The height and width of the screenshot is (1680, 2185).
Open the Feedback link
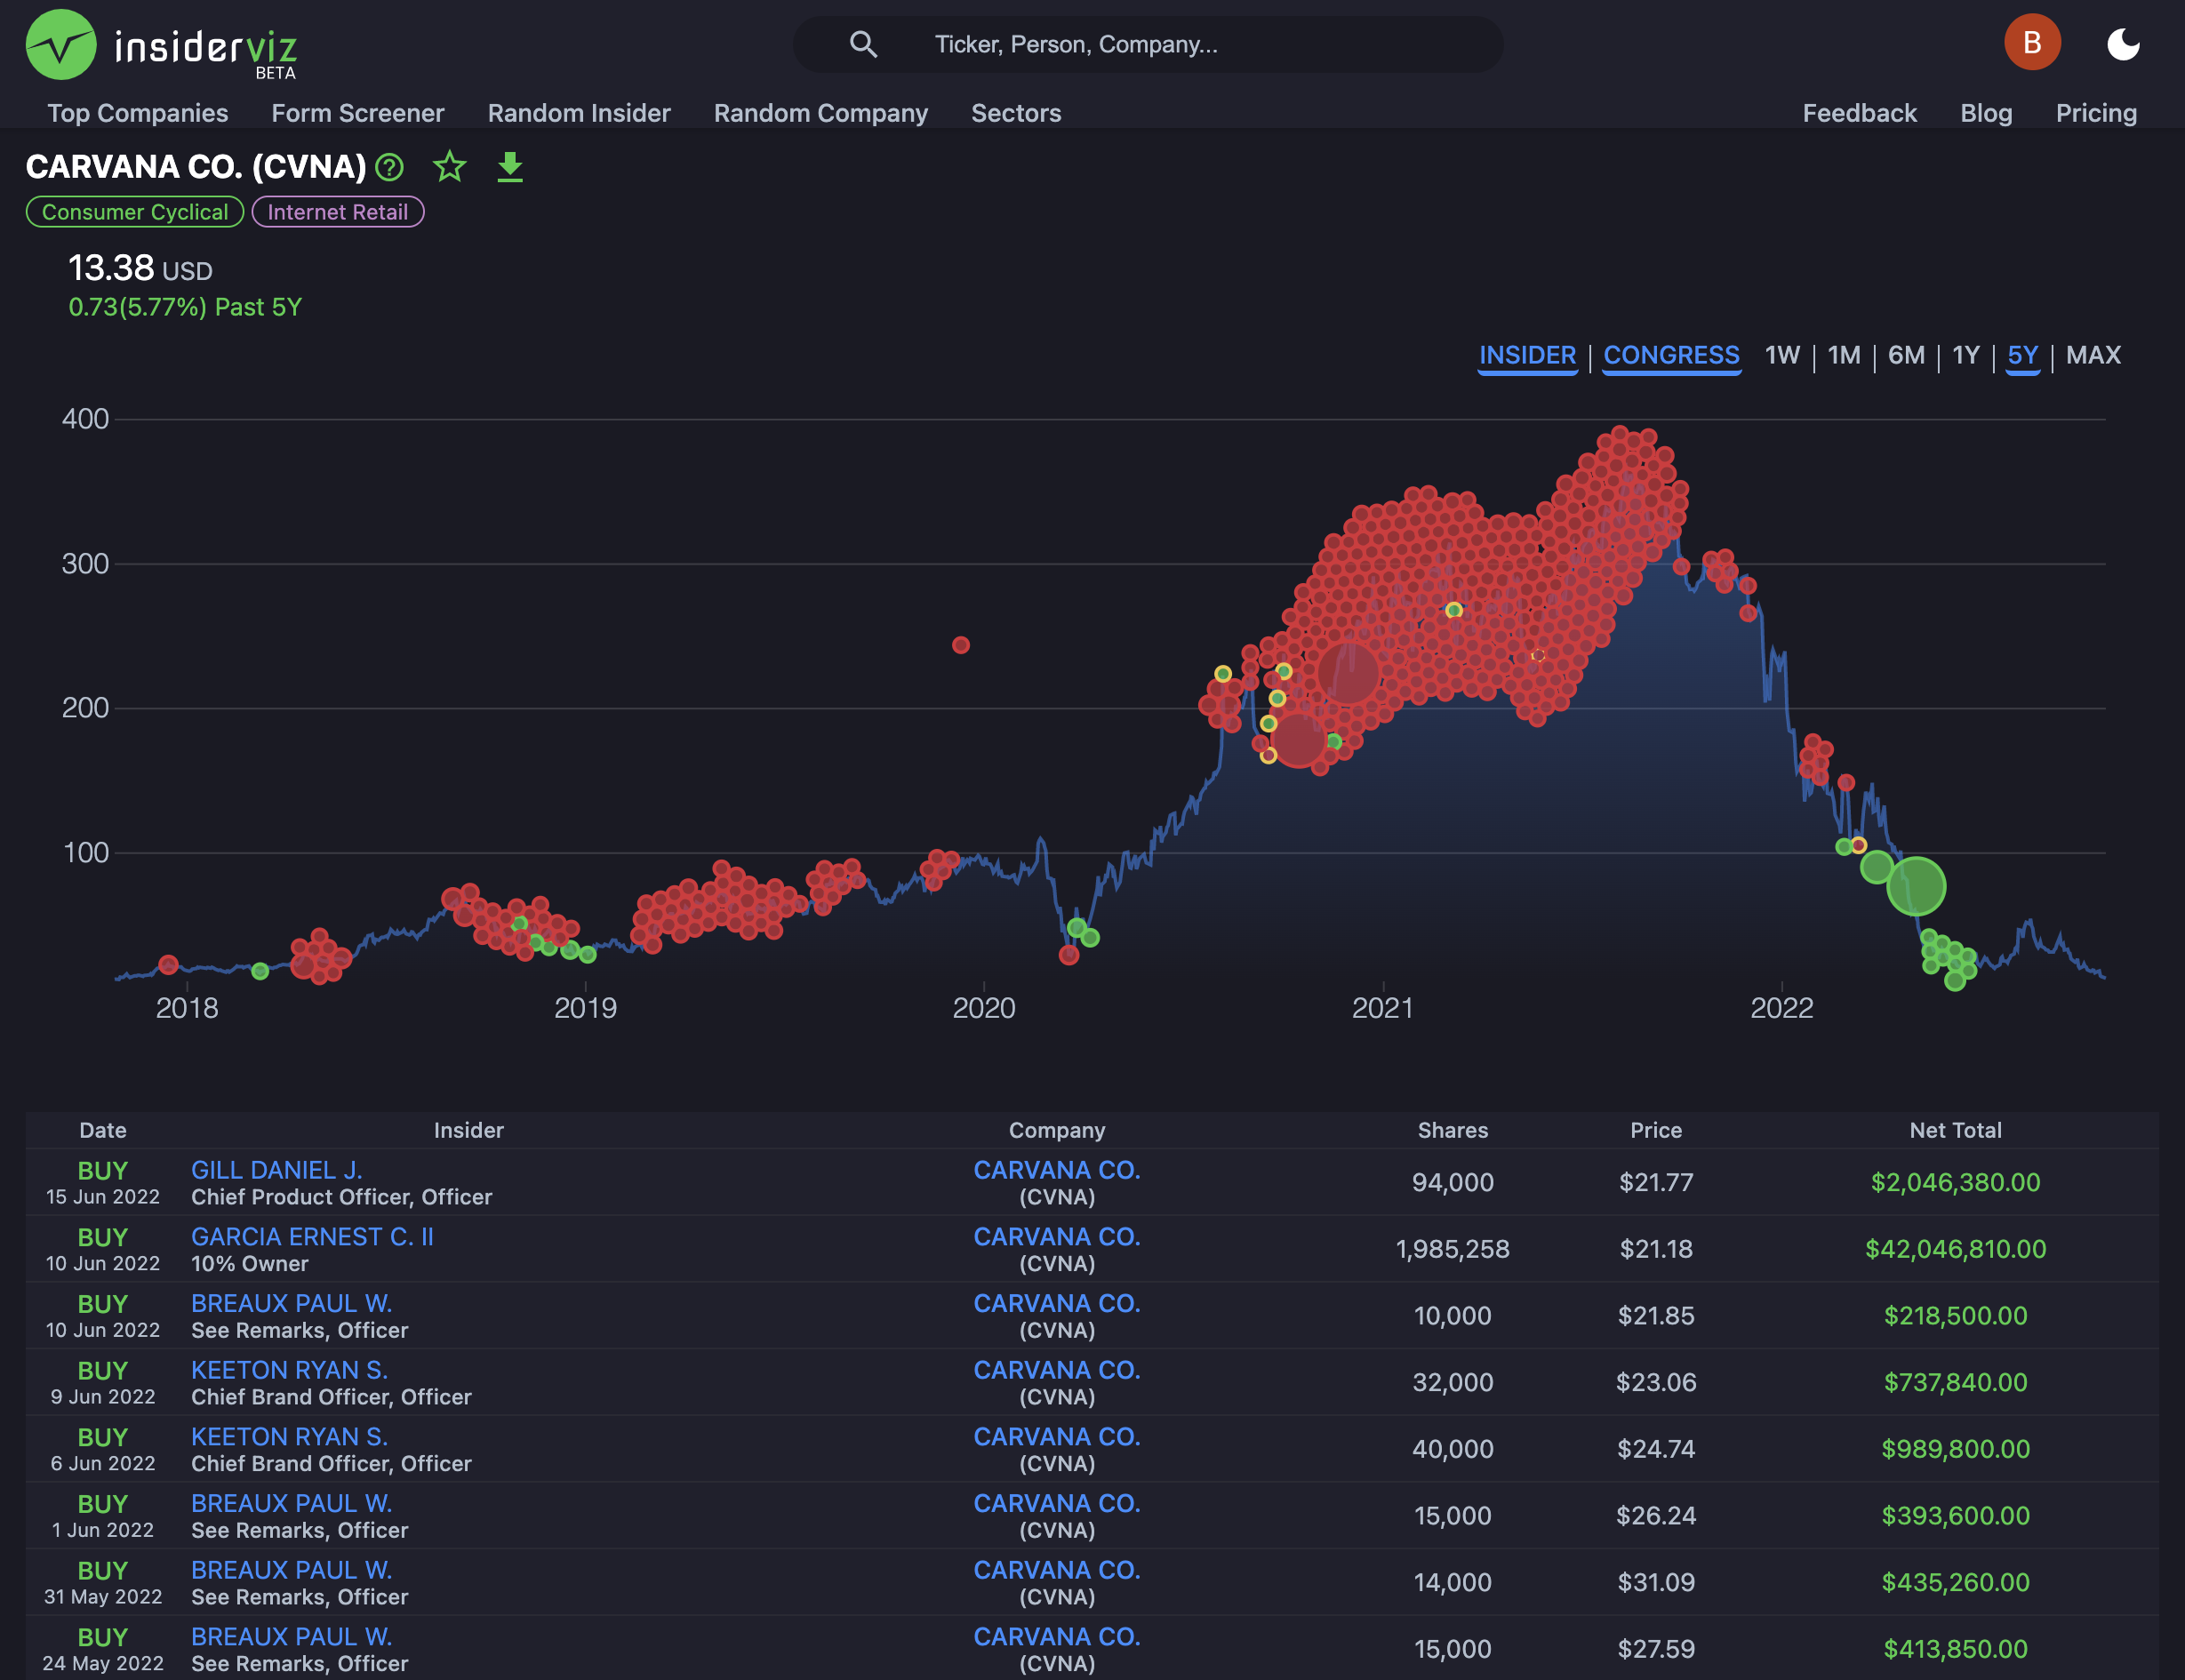[1859, 113]
